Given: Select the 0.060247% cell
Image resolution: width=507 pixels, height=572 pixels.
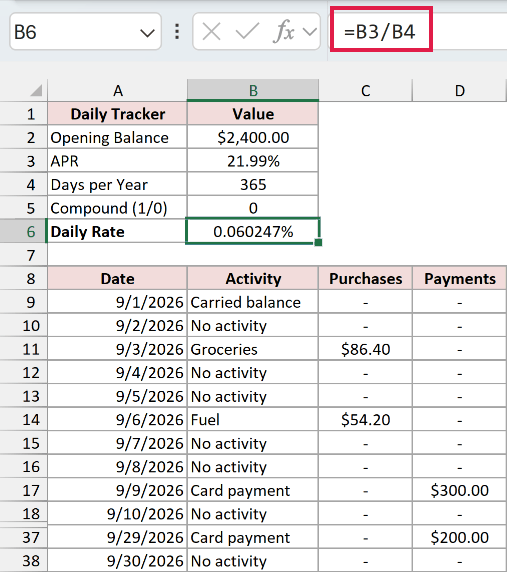Looking at the screenshot, I should coord(253,232).
